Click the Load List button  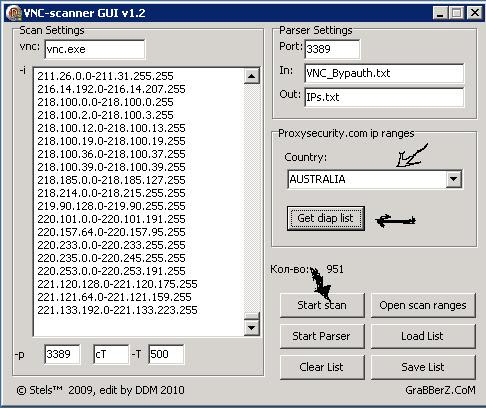423,336
